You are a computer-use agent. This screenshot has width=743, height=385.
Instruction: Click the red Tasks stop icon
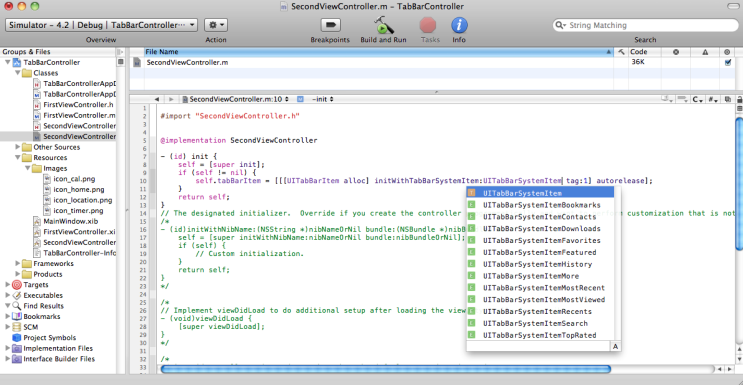coord(428,25)
